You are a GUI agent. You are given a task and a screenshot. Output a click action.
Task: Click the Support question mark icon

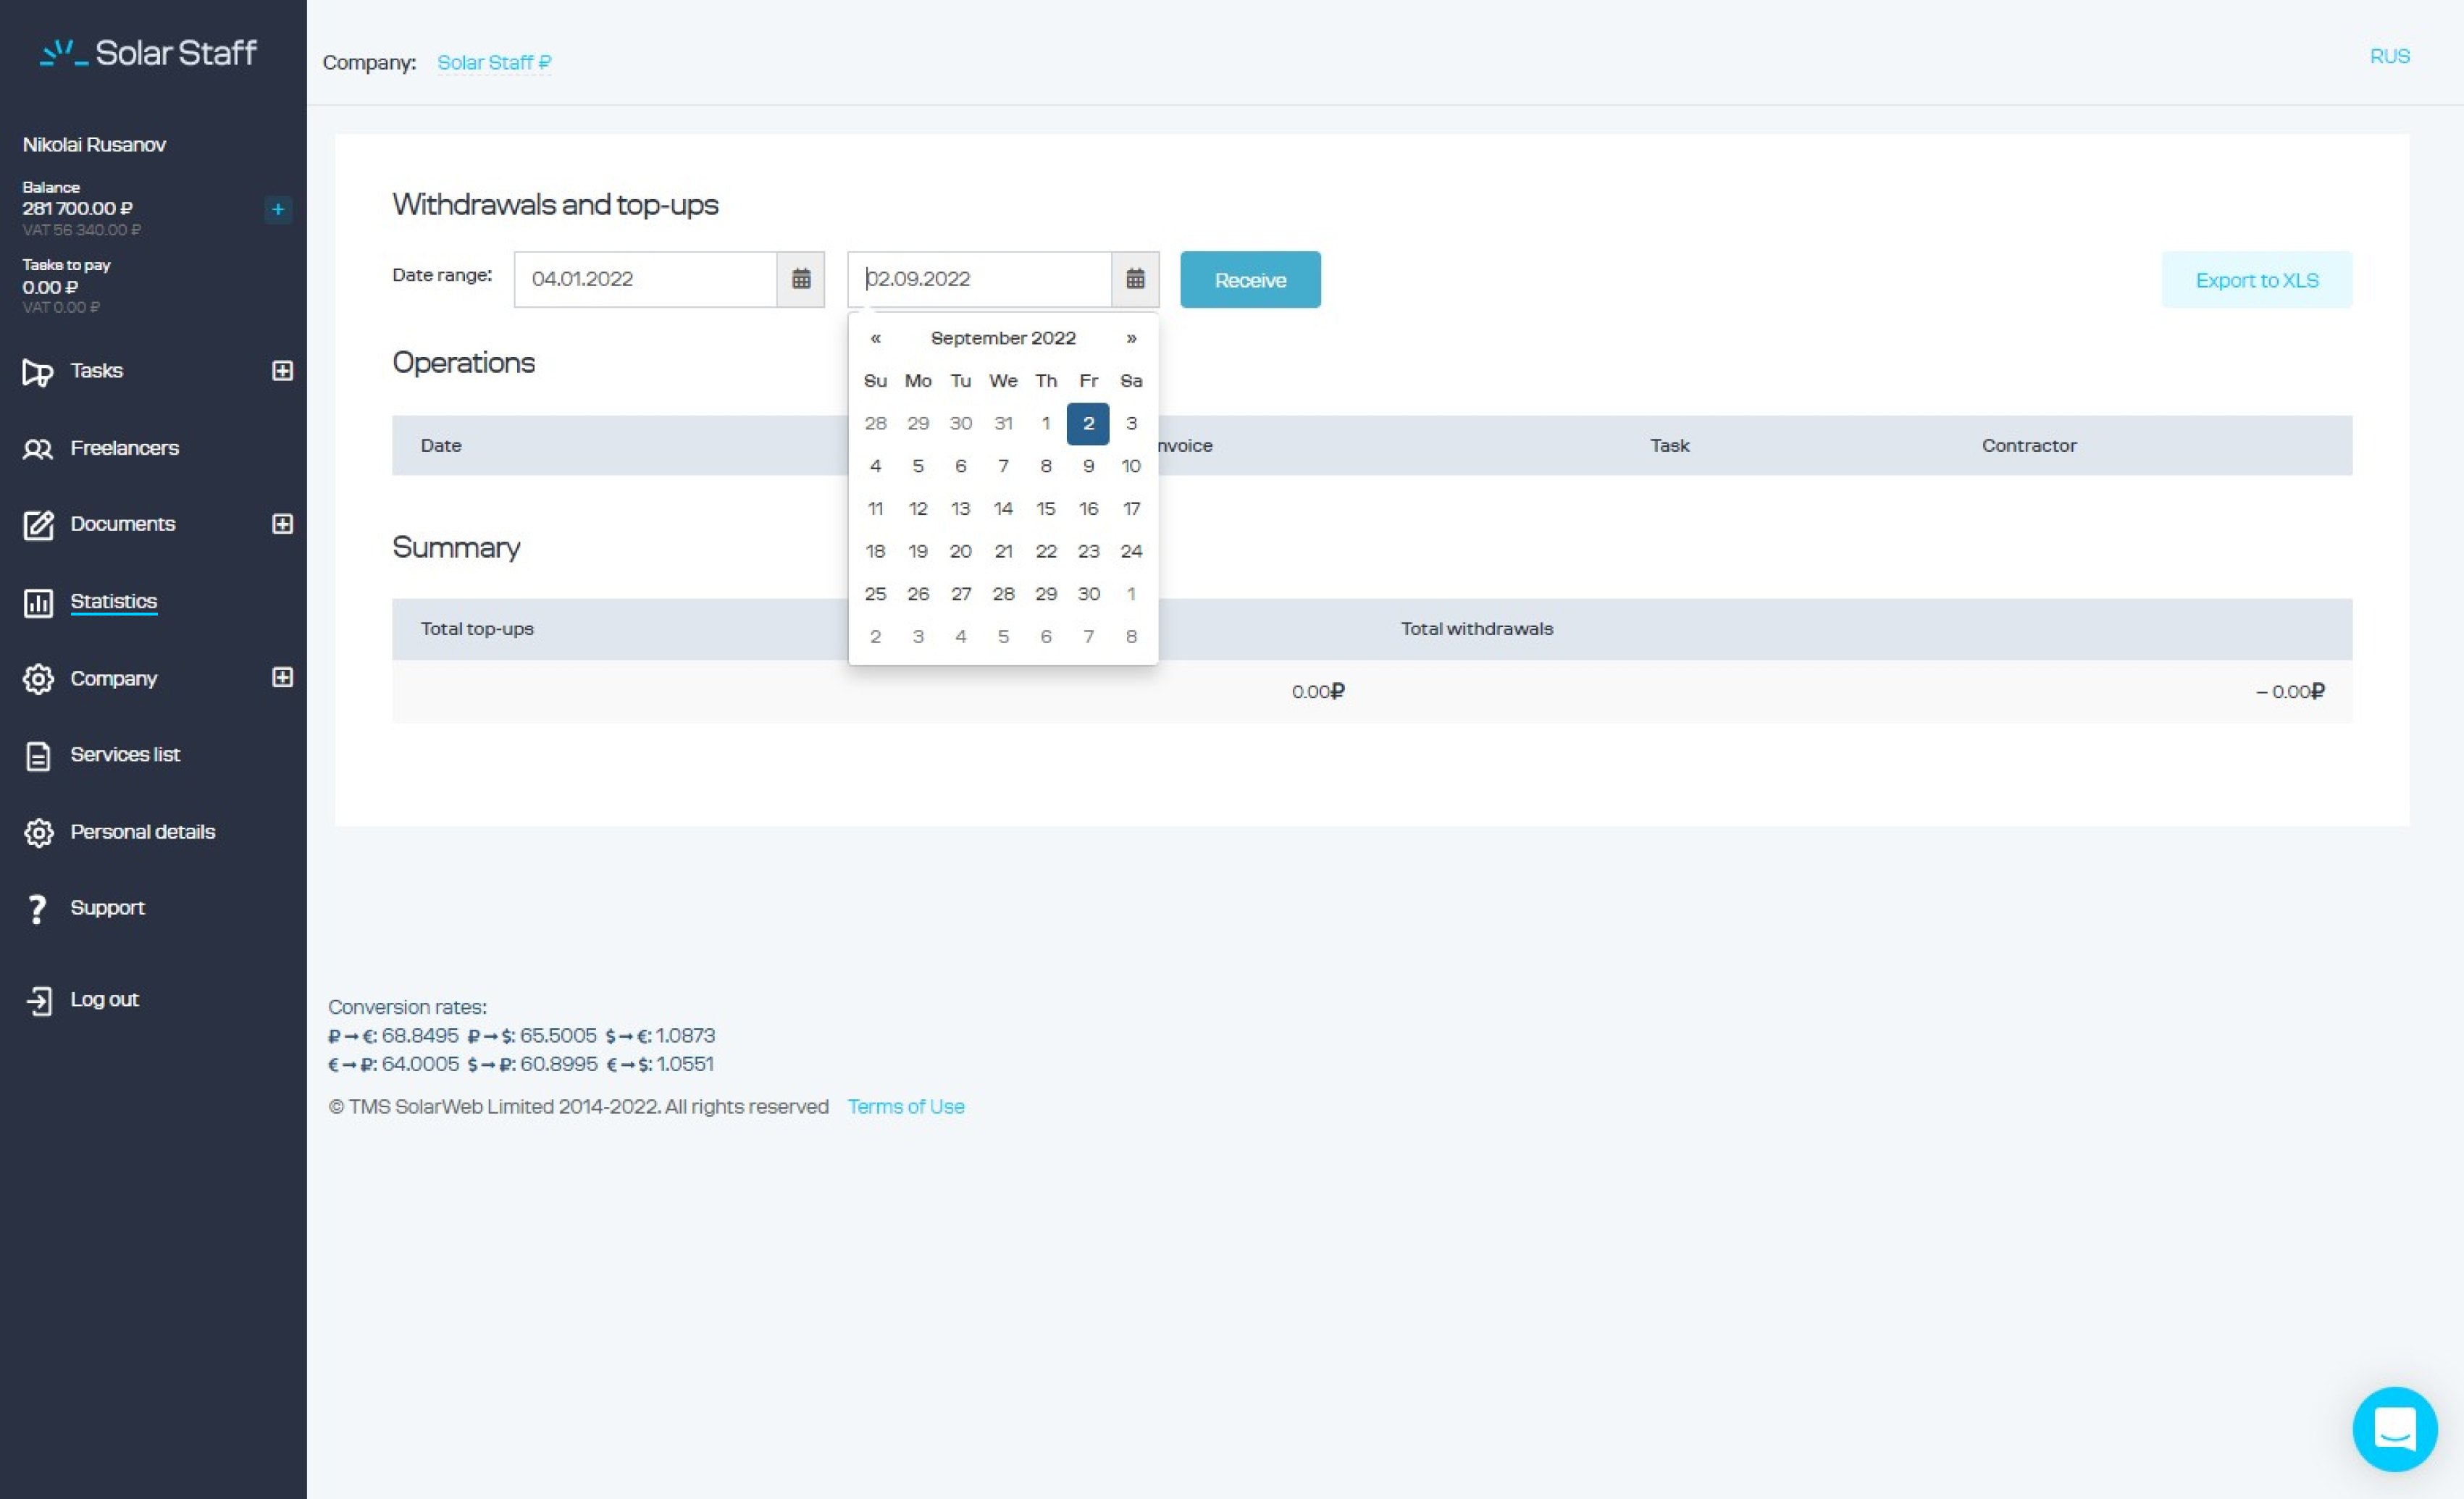[x=38, y=908]
